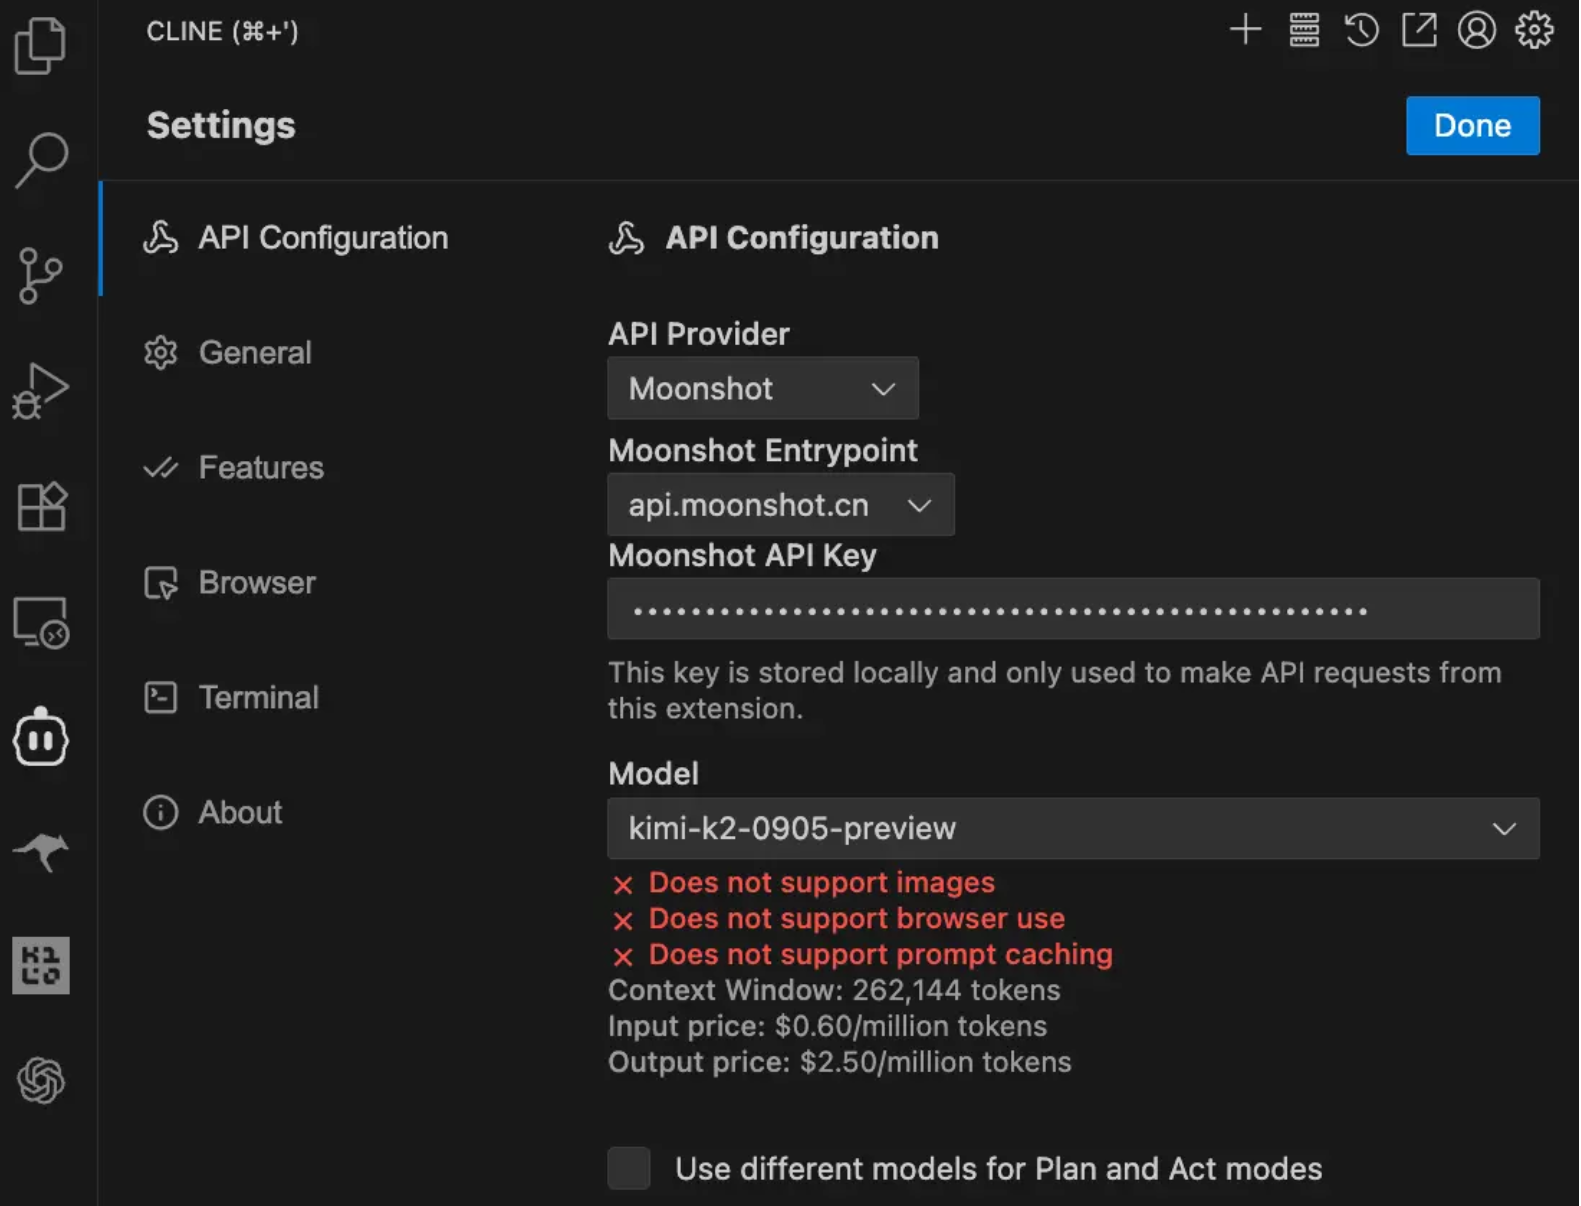Open the Search view icon
The width and height of the screenshot is (1581, 1206).
(x=41, y=160)
